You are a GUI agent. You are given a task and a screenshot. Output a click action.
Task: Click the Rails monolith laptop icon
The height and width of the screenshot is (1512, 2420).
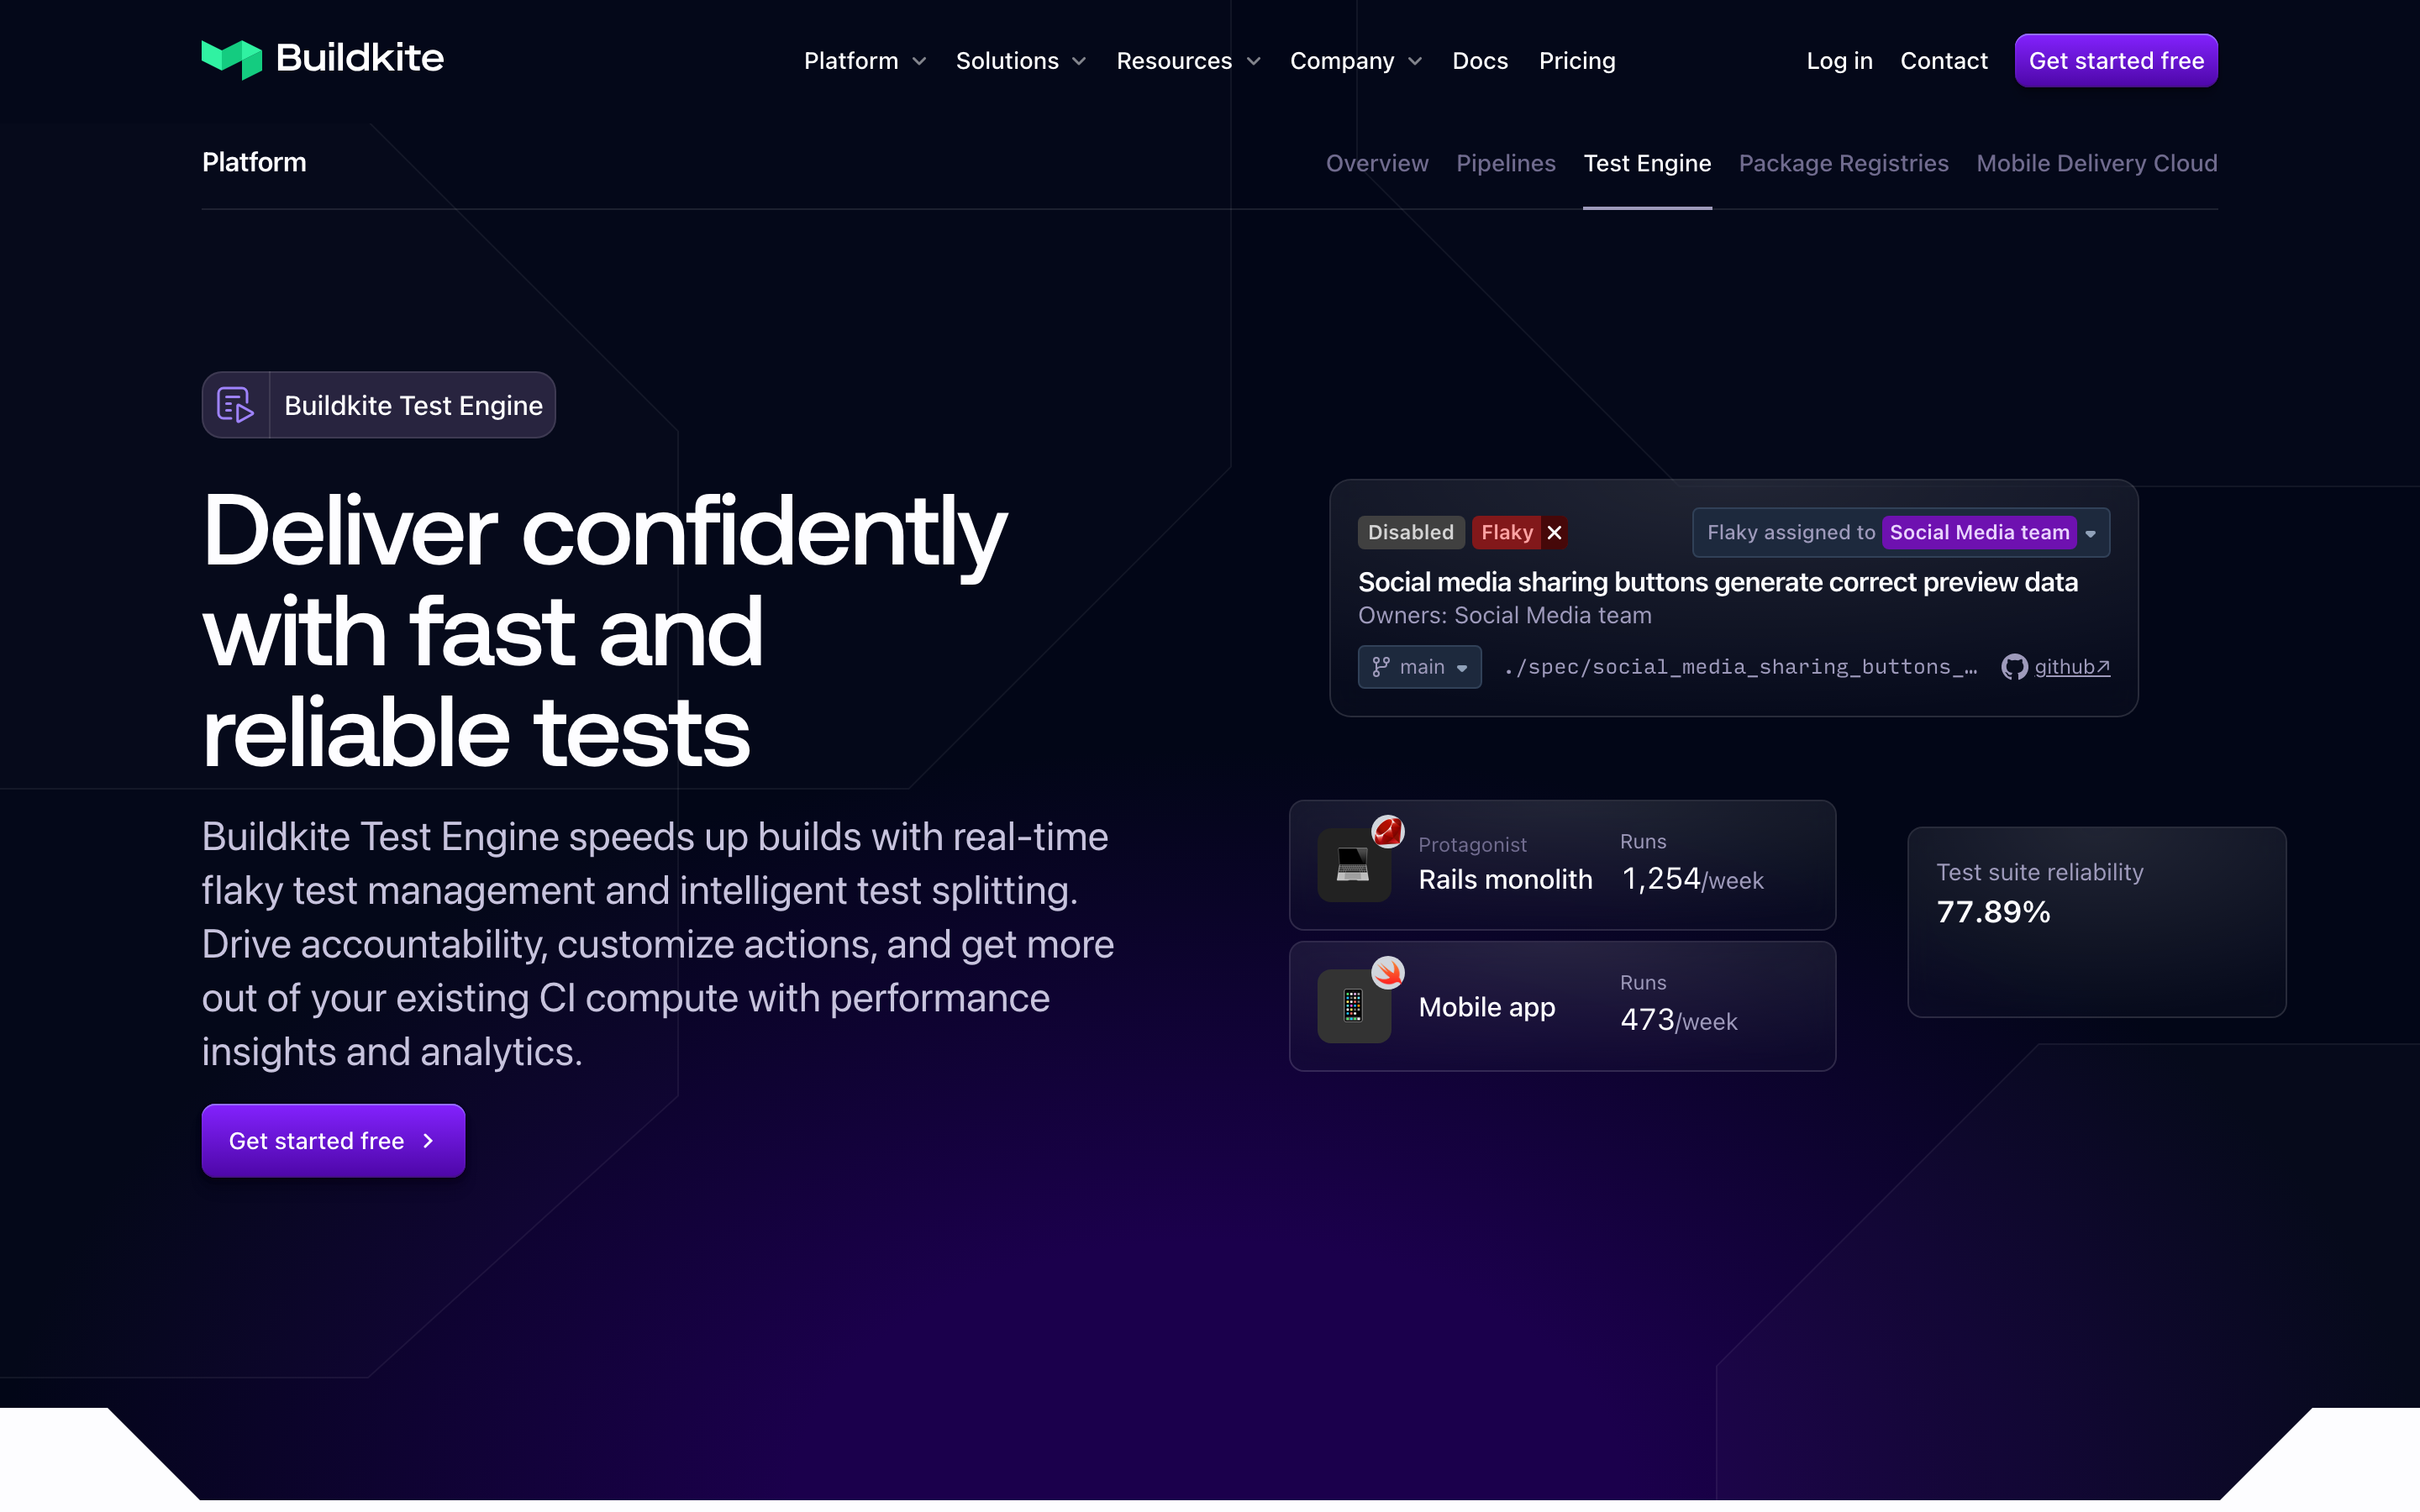[1353, 865]
